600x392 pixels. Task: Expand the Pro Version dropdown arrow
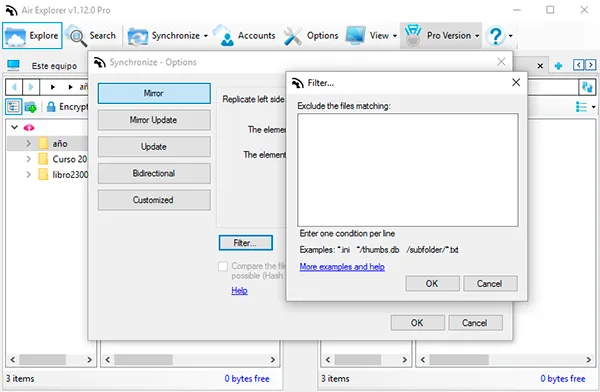pyautogui.click(x=477, y=36)
